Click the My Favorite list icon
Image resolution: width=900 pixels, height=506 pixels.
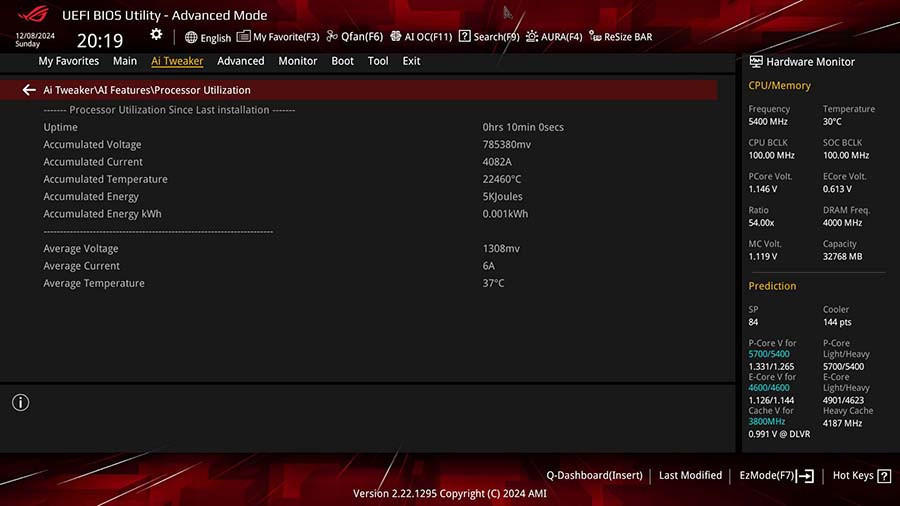pos(243,36)
